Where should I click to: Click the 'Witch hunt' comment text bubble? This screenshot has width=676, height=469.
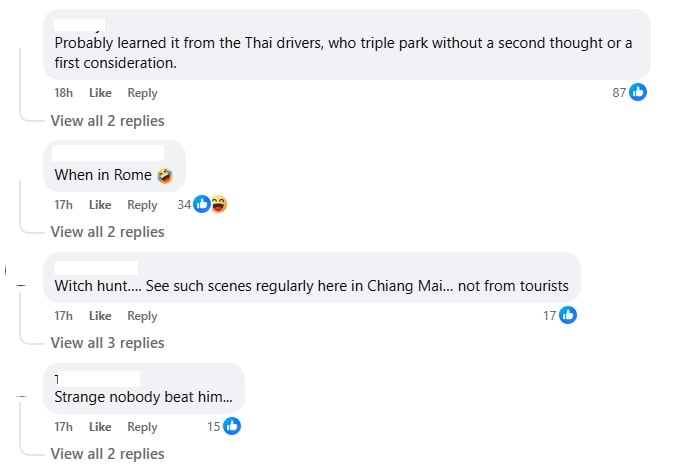tap(311, 286)
